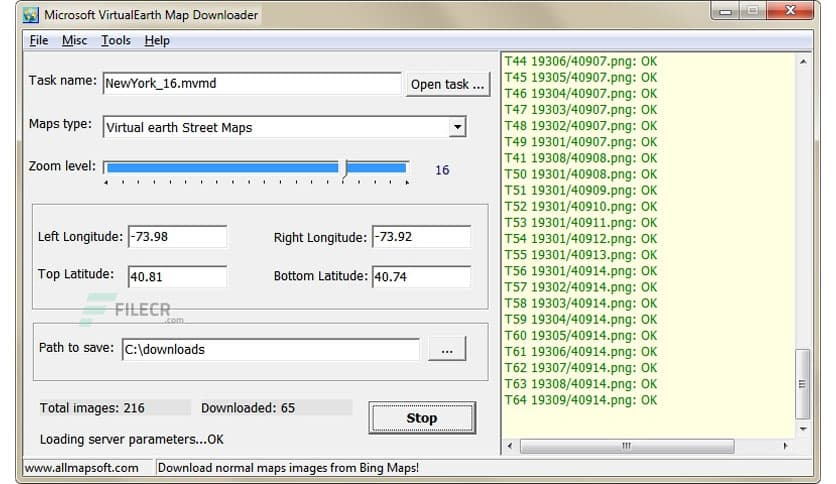Click log line T45 19305/40907.png: OK
Image resolution: width=836 pixels, height=484 pixels.
click(x=581, y=78)
